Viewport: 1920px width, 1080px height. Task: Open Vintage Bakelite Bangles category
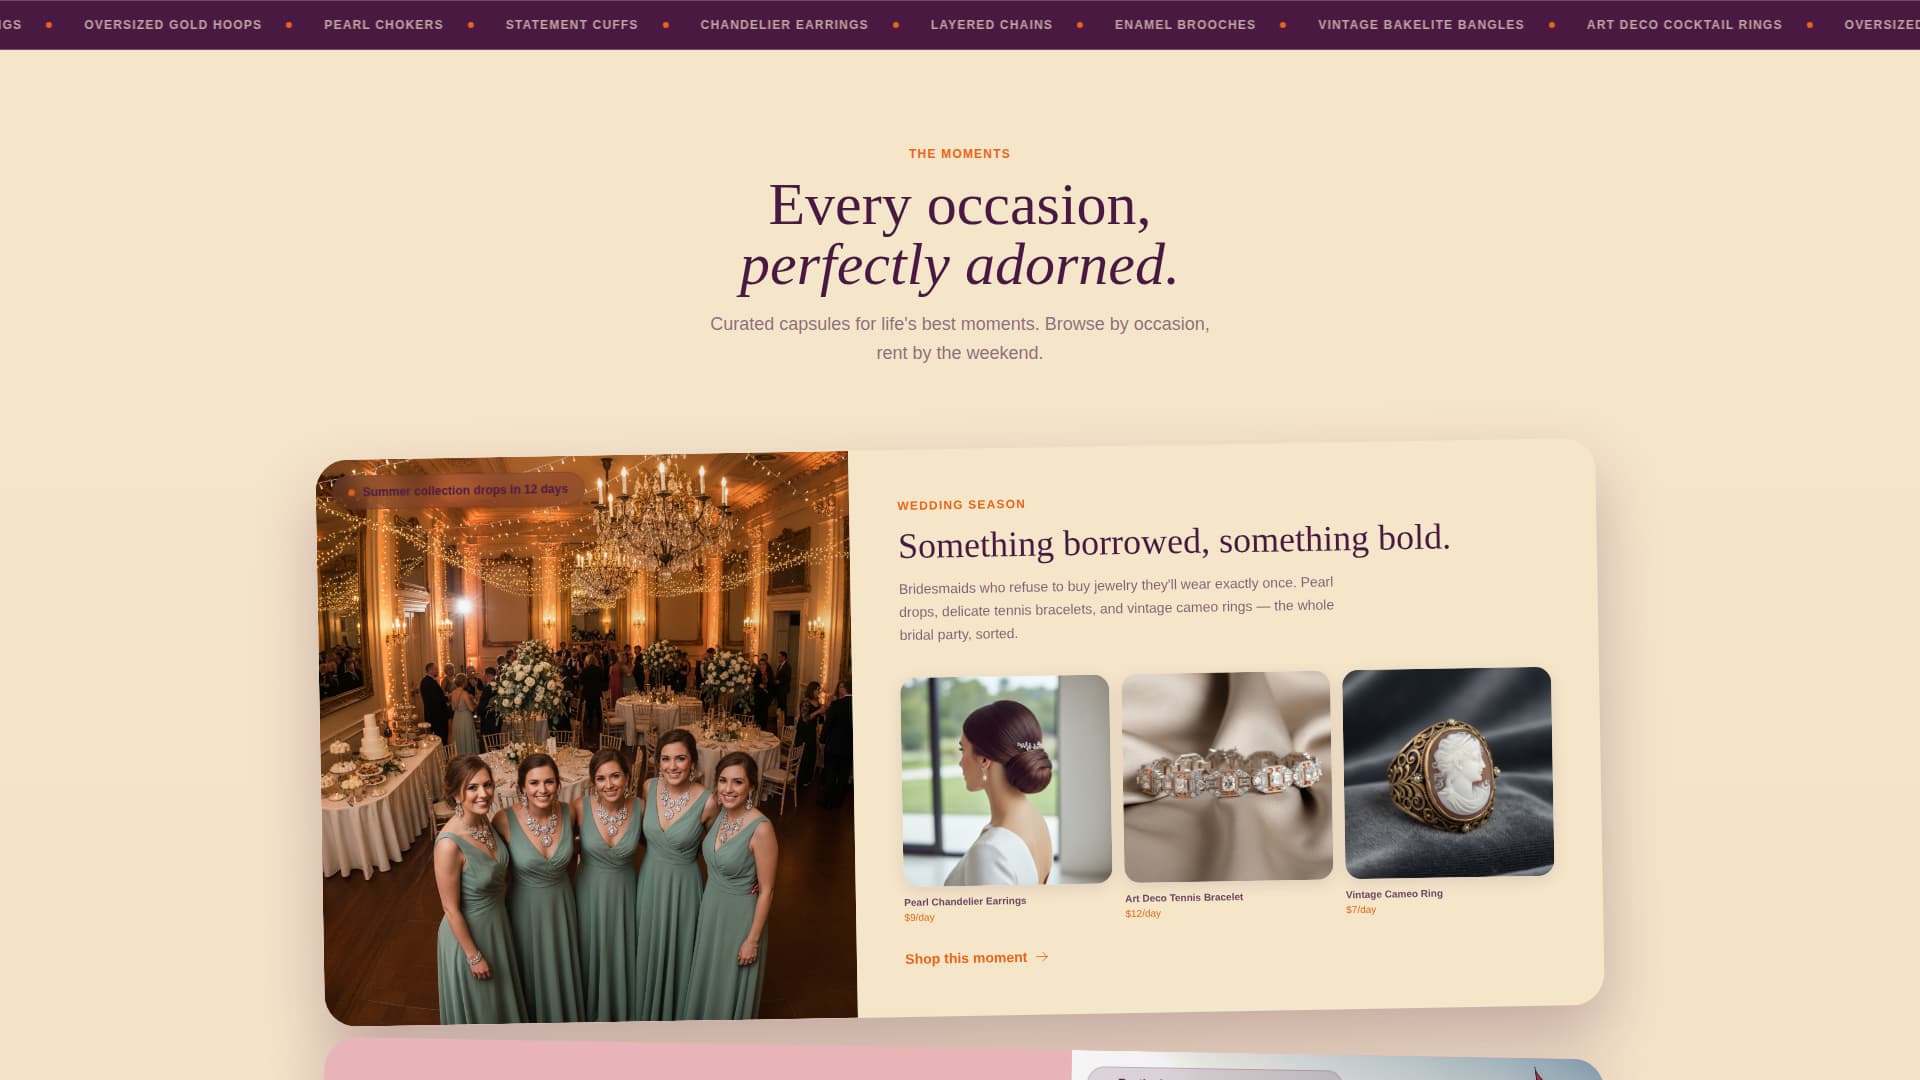click(1421, 24)
